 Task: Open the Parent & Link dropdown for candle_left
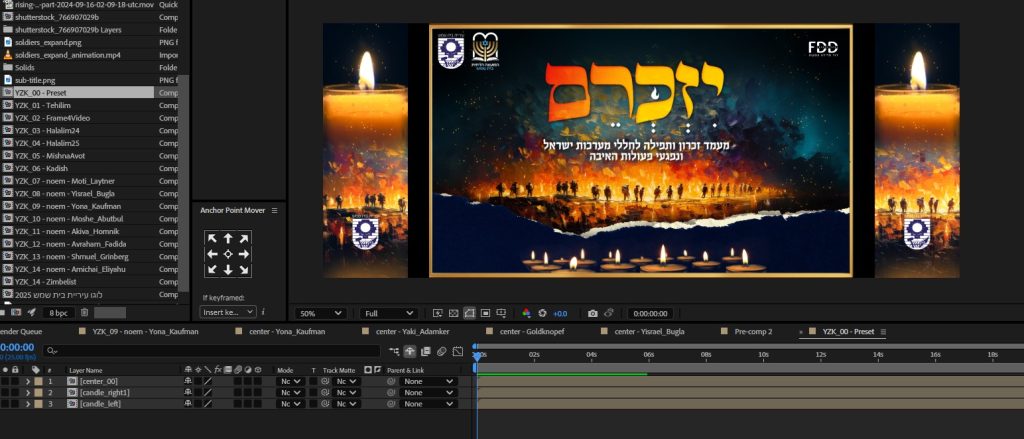coord(428,403)
